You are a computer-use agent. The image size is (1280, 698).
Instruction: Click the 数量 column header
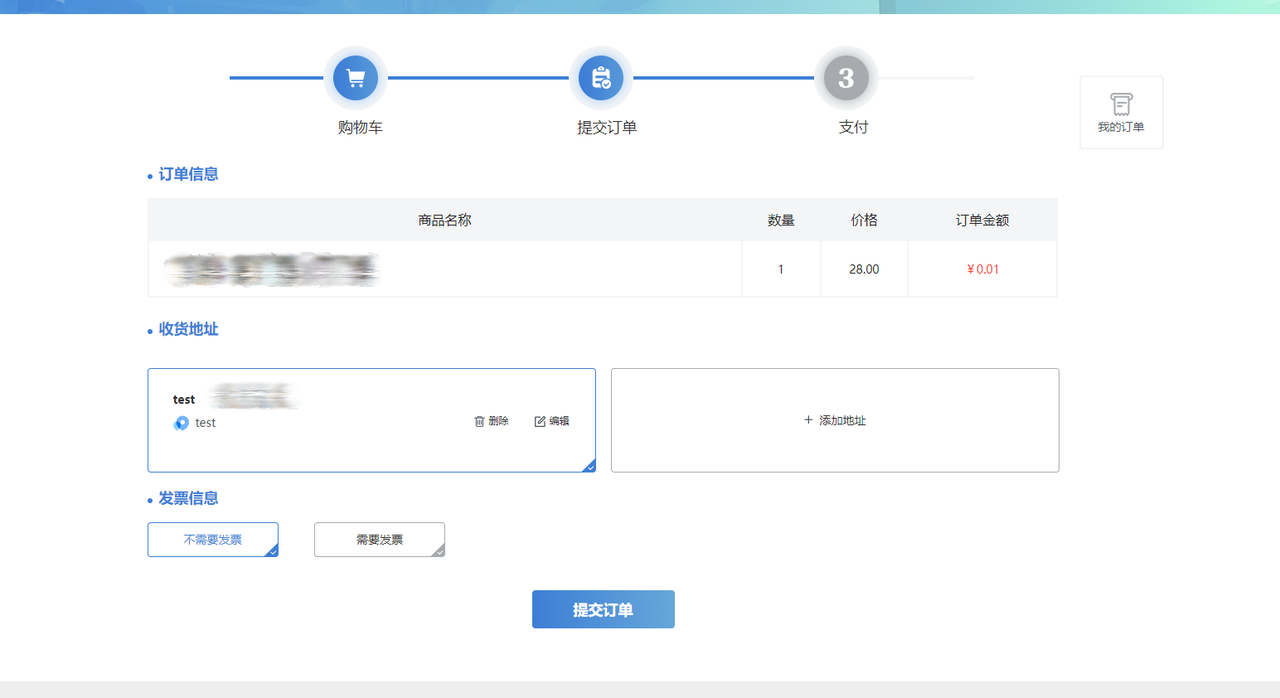781,220
